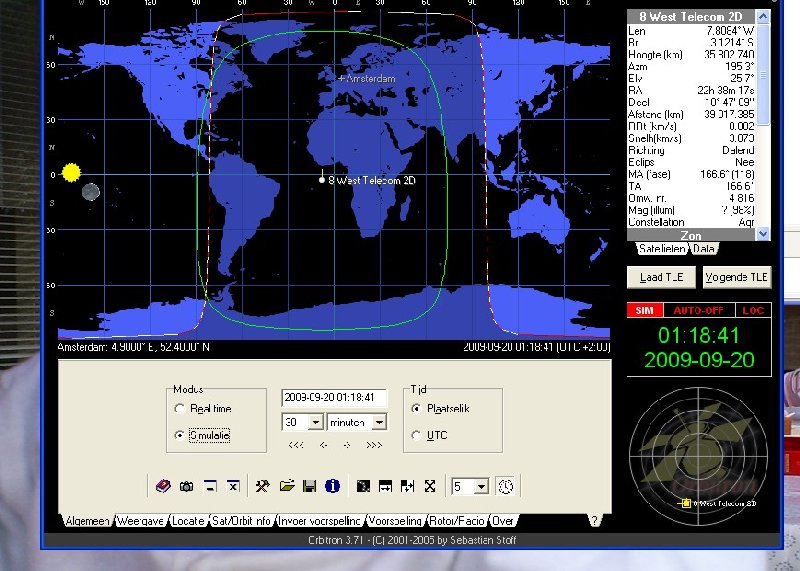The image size is (800, 571).
Task: Click the question mark help tab
Action: coord(594,520)
